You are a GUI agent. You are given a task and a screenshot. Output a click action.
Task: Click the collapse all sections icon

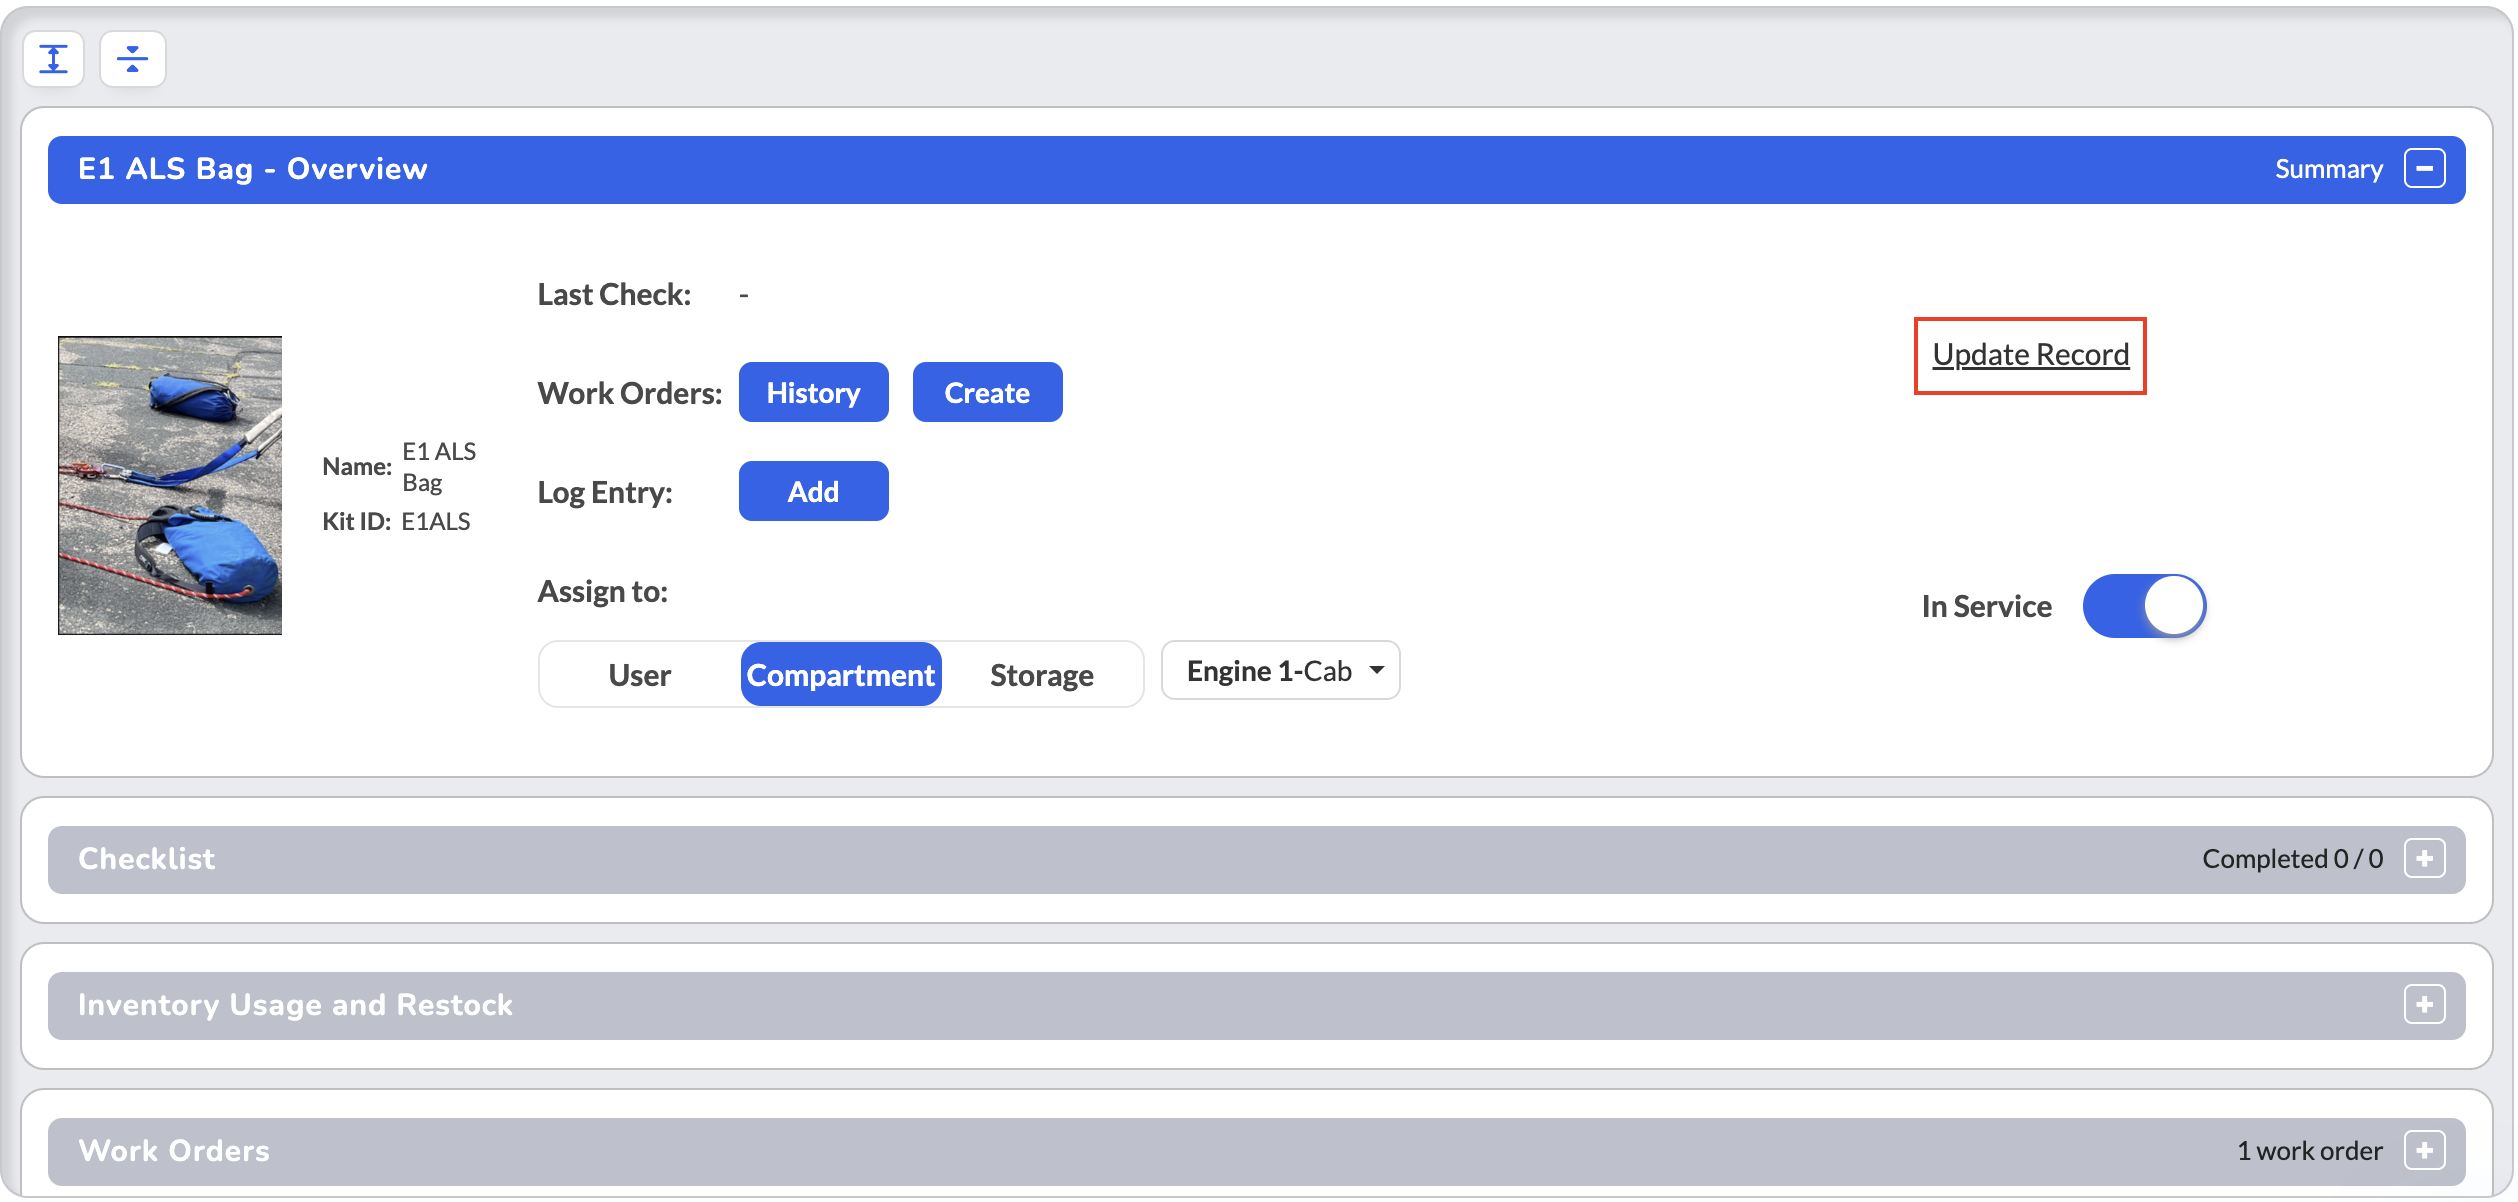[132, 59]
